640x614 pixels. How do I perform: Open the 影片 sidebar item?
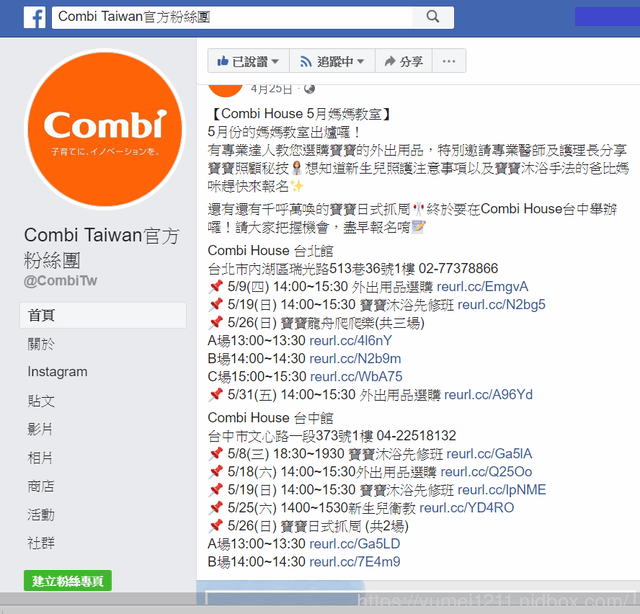(40, 429)
